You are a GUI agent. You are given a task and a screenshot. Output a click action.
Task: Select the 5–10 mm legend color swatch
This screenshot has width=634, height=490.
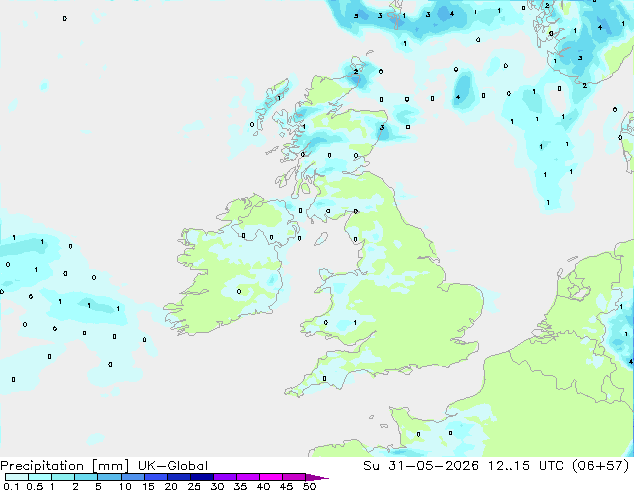pyautogui.click(x=109, y=477)
